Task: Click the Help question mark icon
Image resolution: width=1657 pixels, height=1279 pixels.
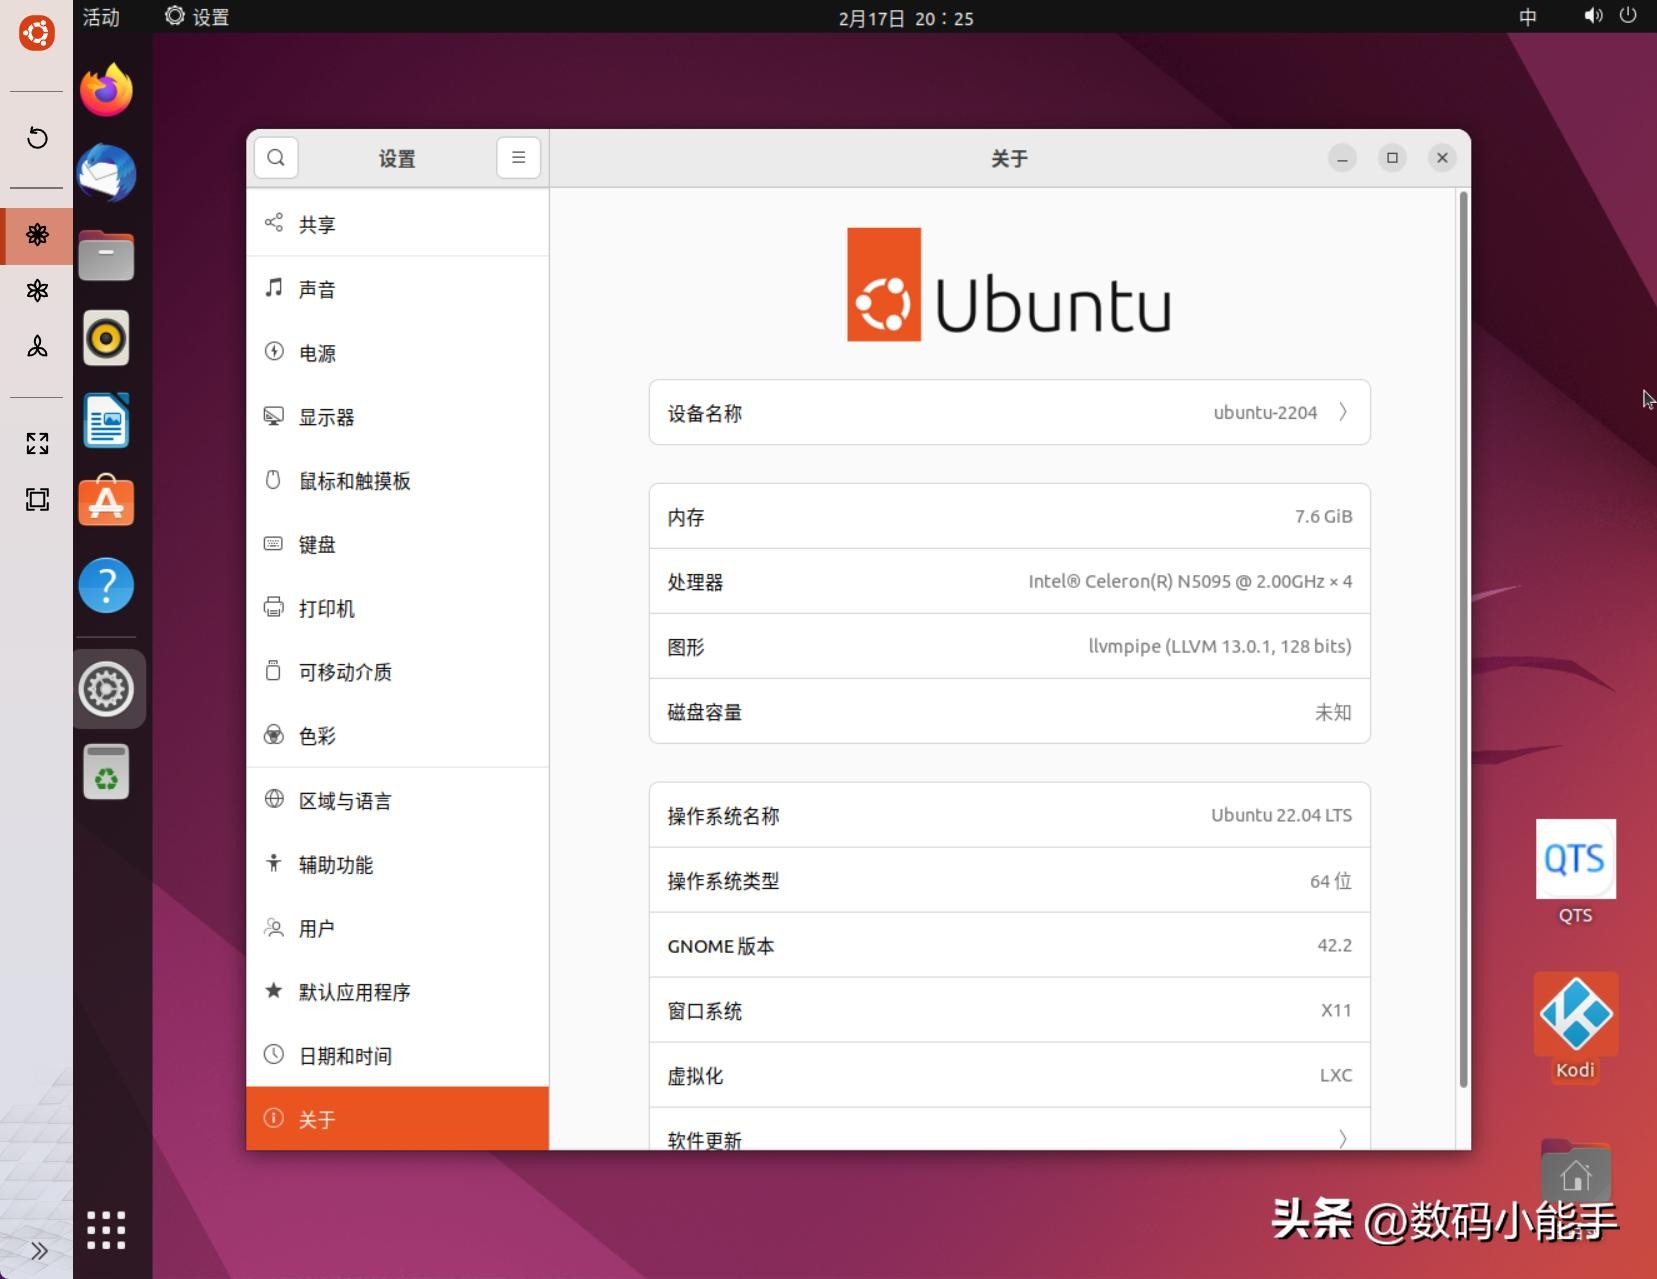Action: [x=106, y=585]
